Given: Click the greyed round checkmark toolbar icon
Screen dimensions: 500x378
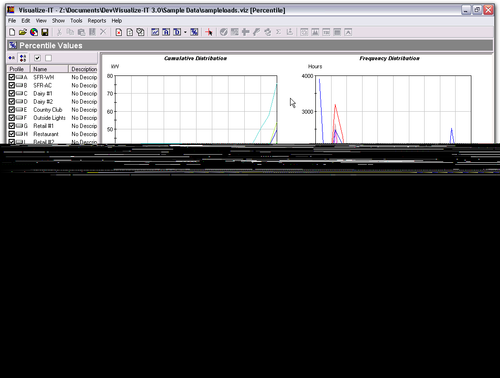Looking at the screenshot, I should [x=223, y=32].
